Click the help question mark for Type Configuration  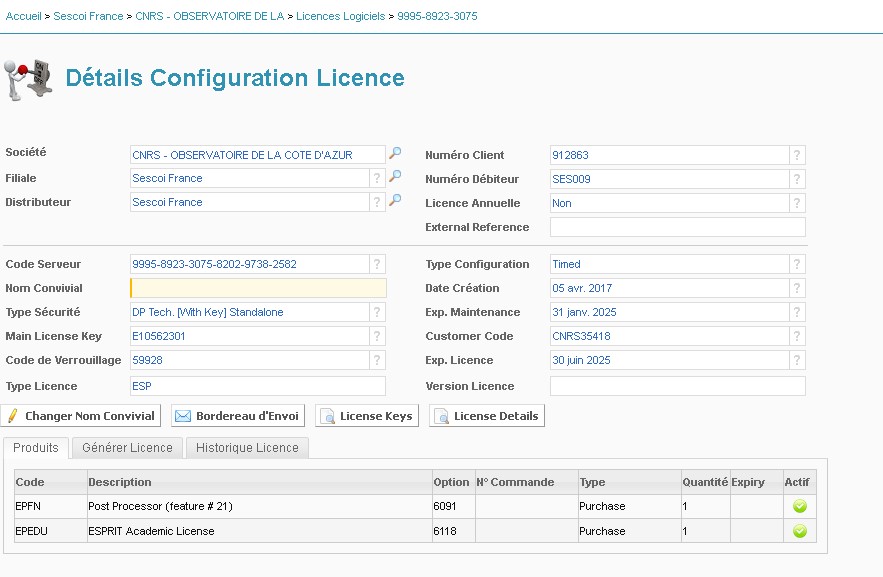point(797,264)
